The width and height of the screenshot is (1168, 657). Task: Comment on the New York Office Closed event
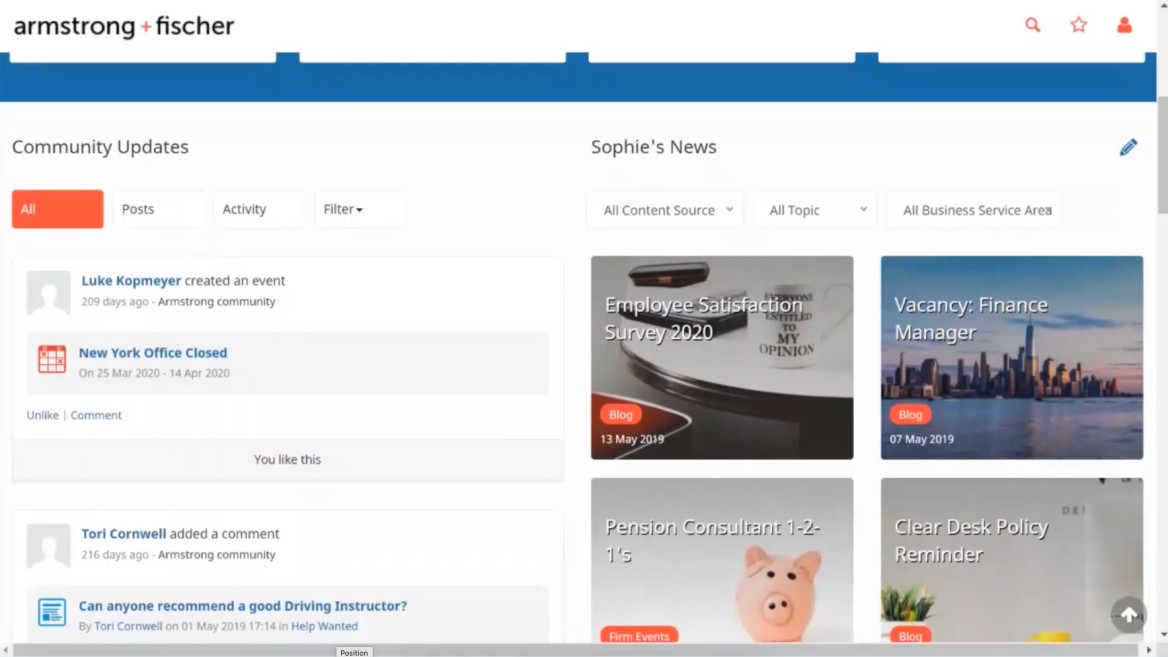[x=96, y=414]
